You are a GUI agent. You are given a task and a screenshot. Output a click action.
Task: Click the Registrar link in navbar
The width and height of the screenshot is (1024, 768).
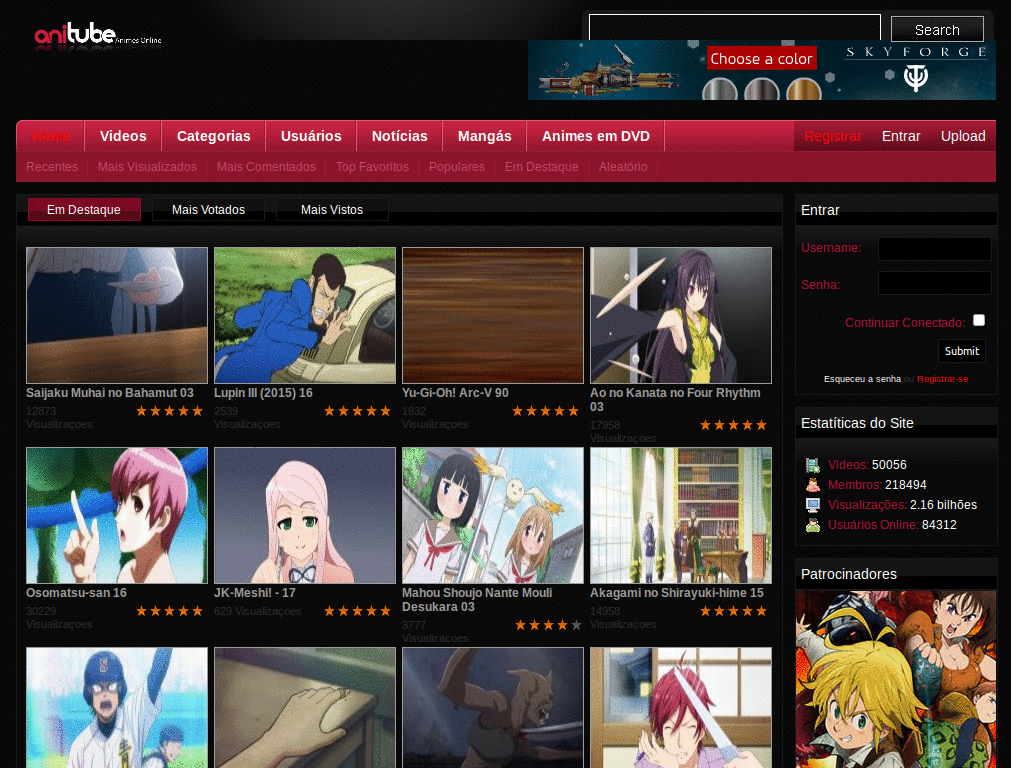833,136
